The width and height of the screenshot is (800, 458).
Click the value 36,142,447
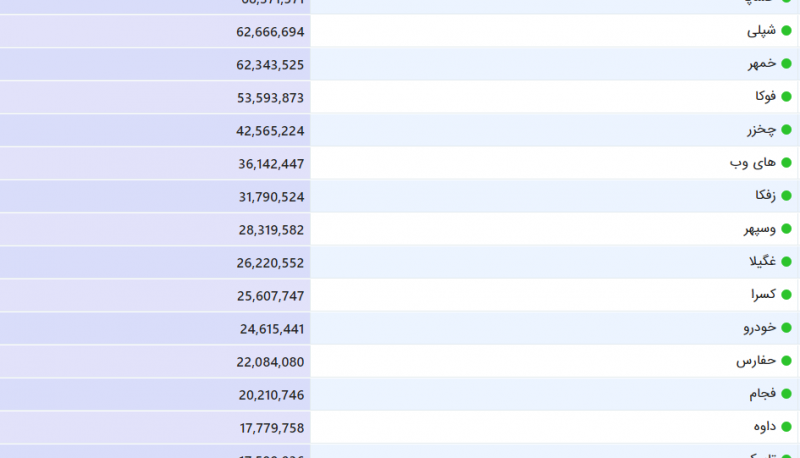(271, 164)
